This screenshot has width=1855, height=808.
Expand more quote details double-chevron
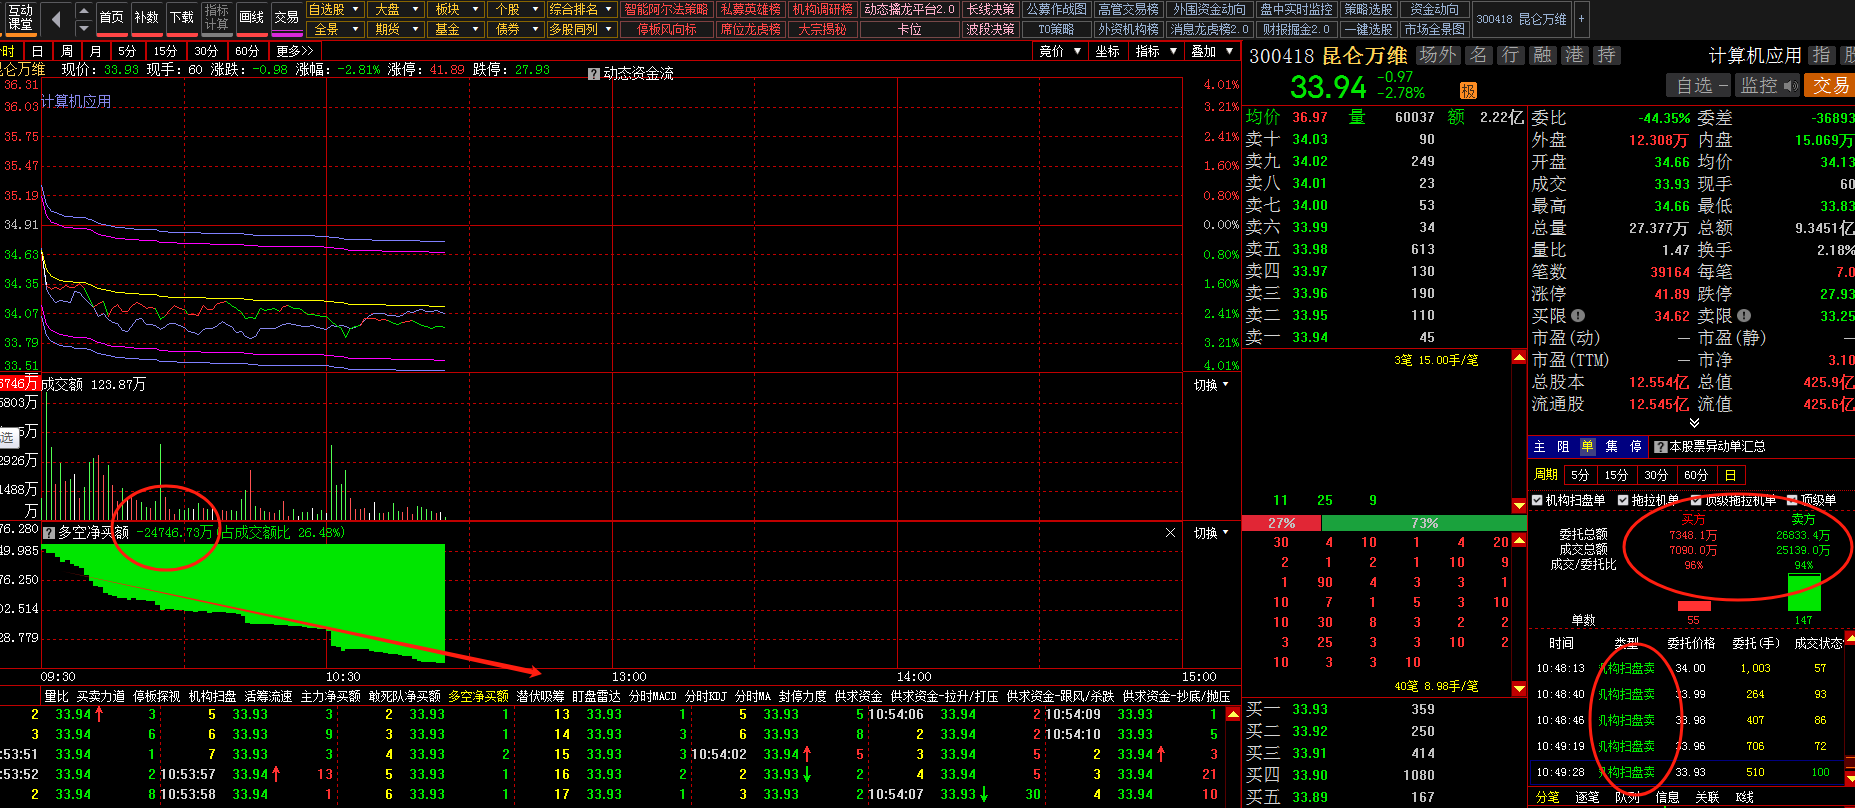click(x=1694, y=423)
